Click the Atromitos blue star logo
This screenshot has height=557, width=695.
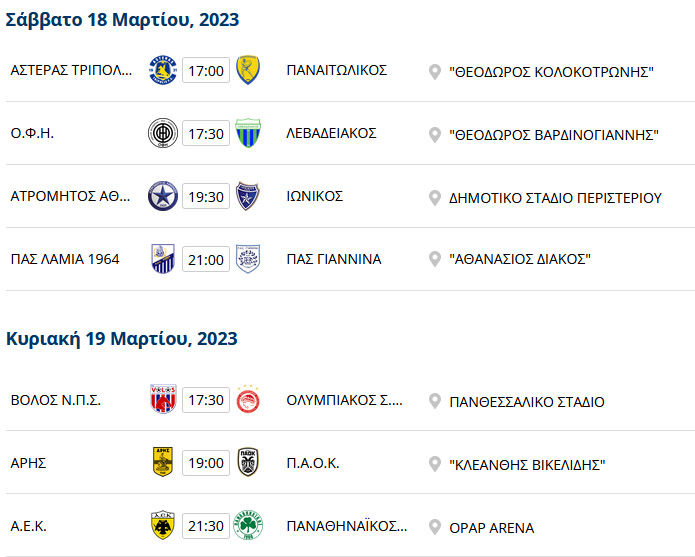[163, 196]
